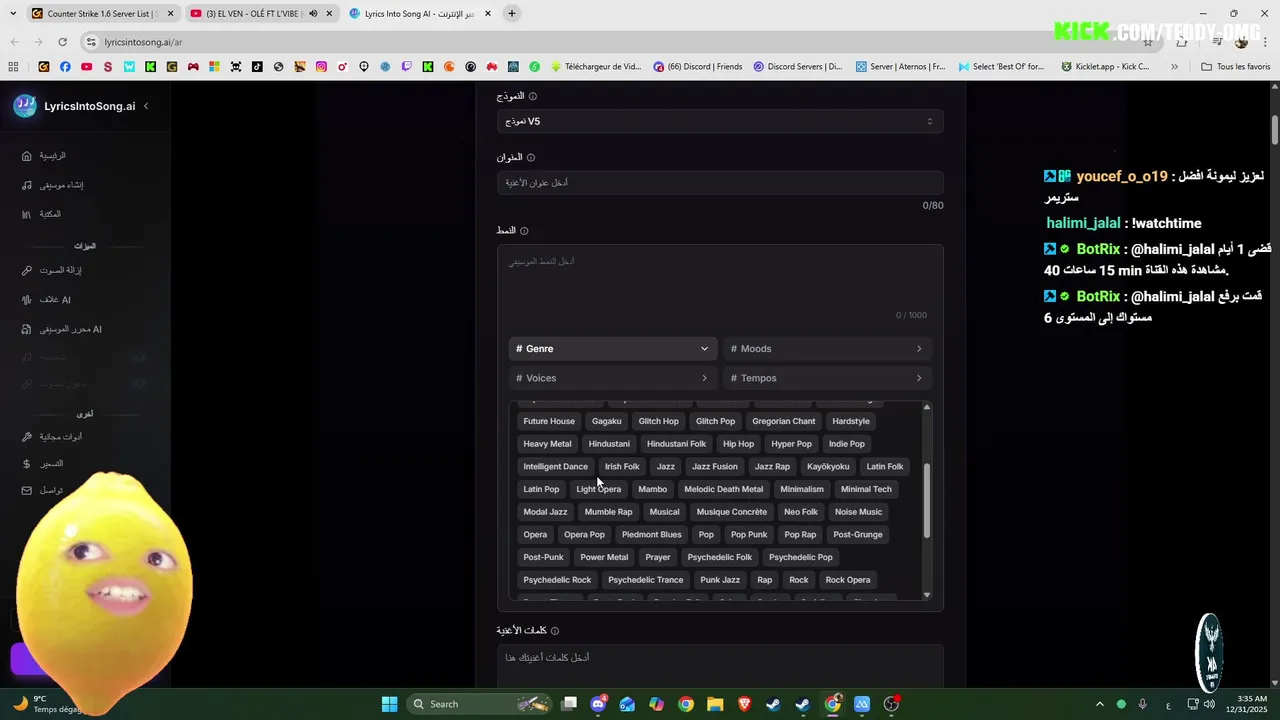Screen dimensions: 1280x720
Task: Click the genre list scrollbar up arrow
Action: click(927, 407)
